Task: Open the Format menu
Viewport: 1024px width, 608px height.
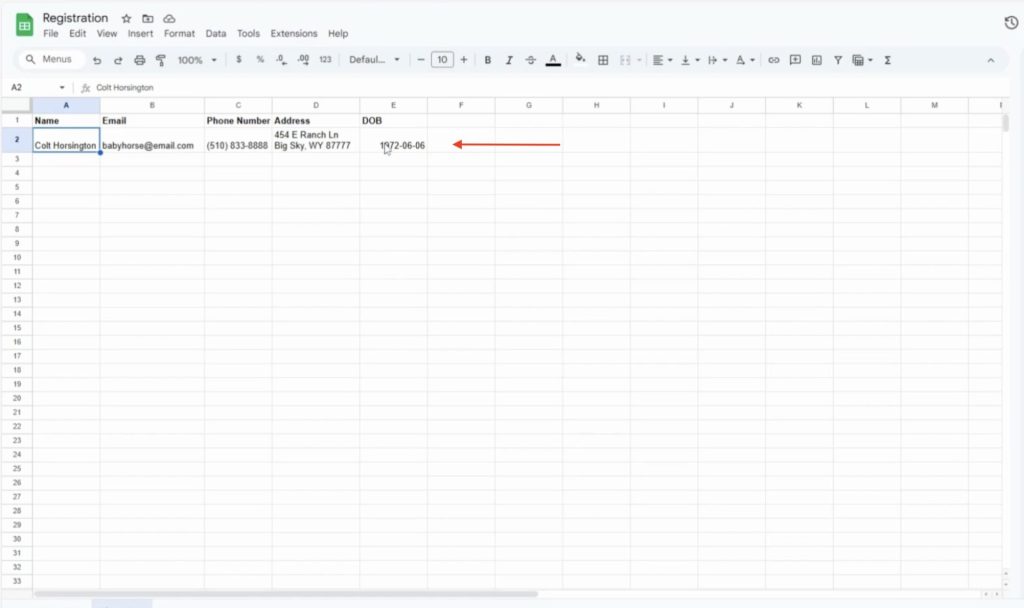Action: pos(179,33)
